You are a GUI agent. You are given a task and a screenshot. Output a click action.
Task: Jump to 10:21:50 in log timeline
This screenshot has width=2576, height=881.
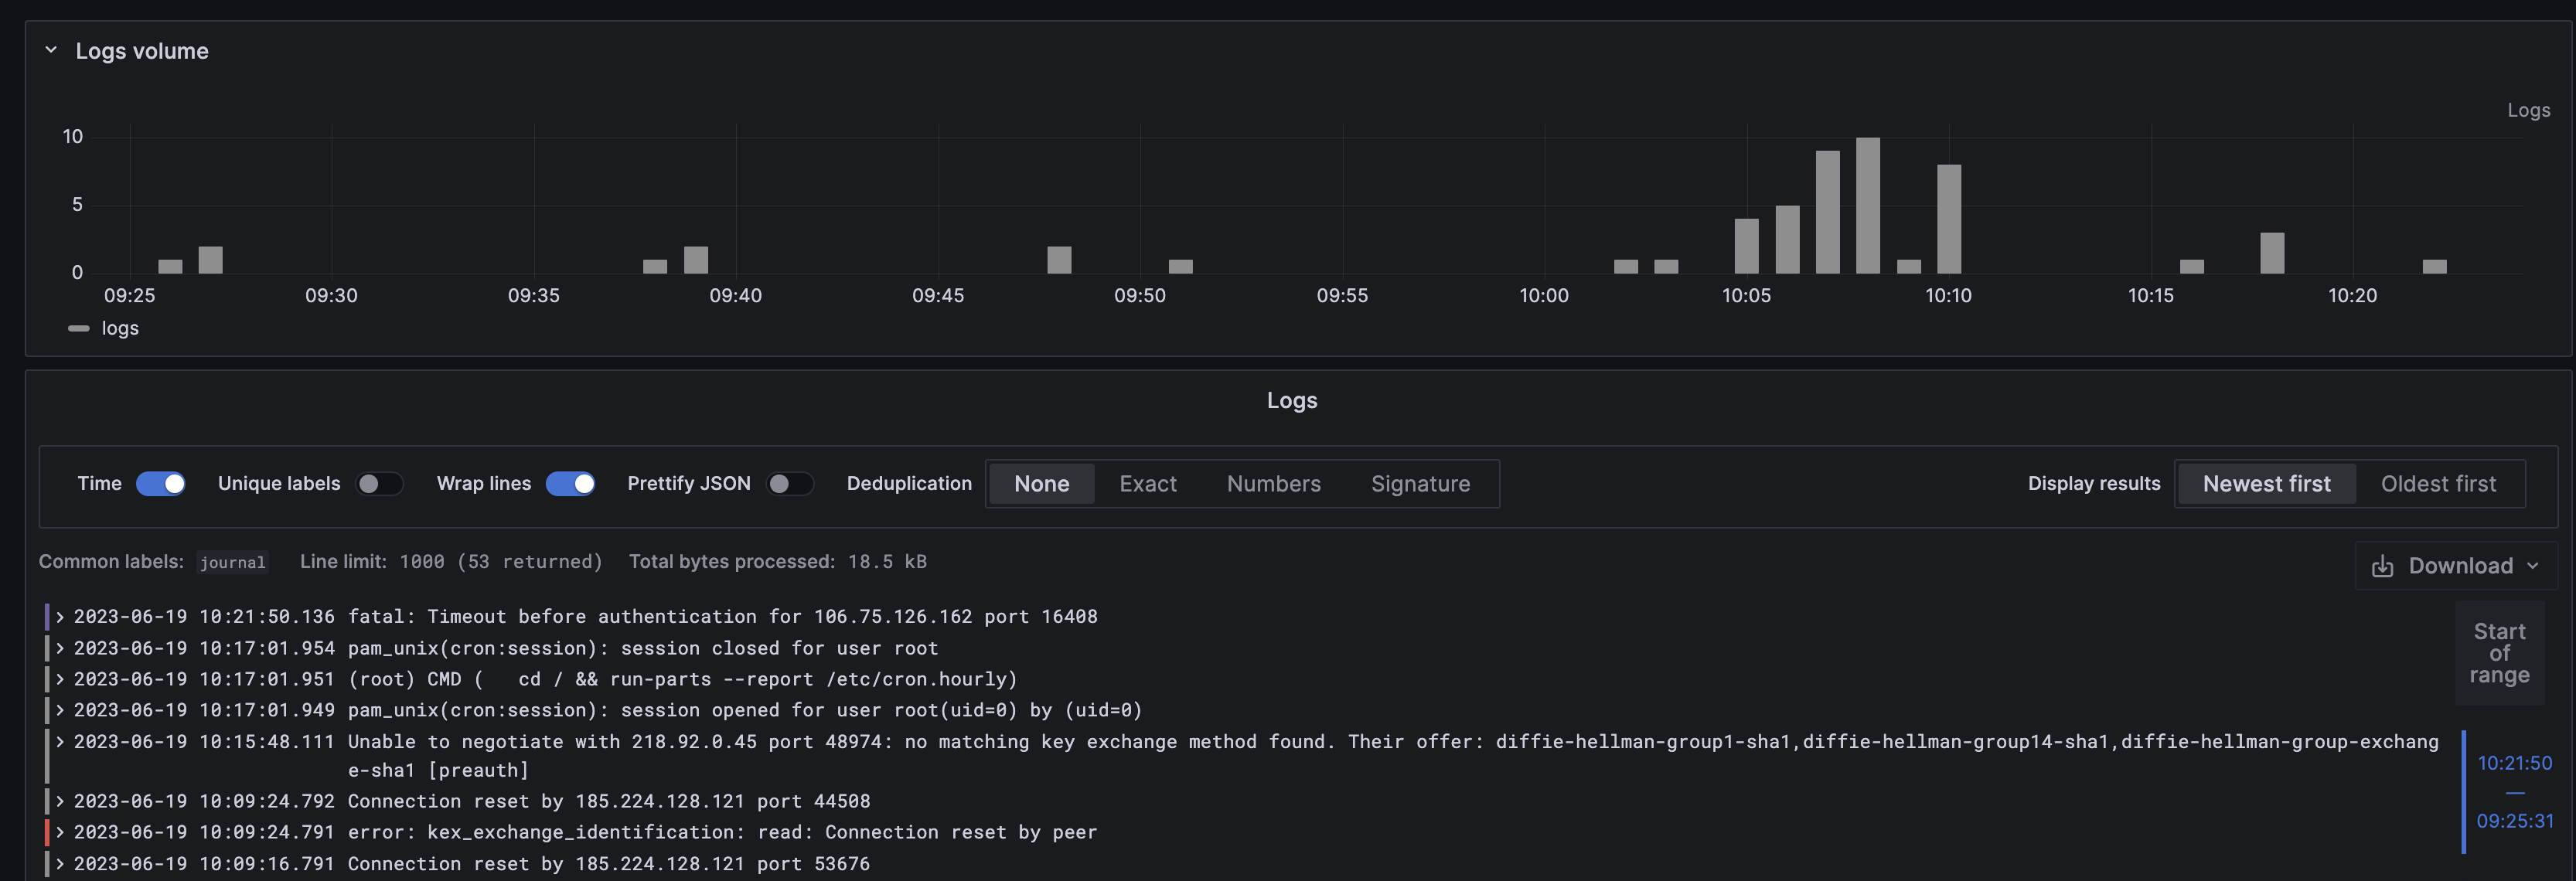2514,763
